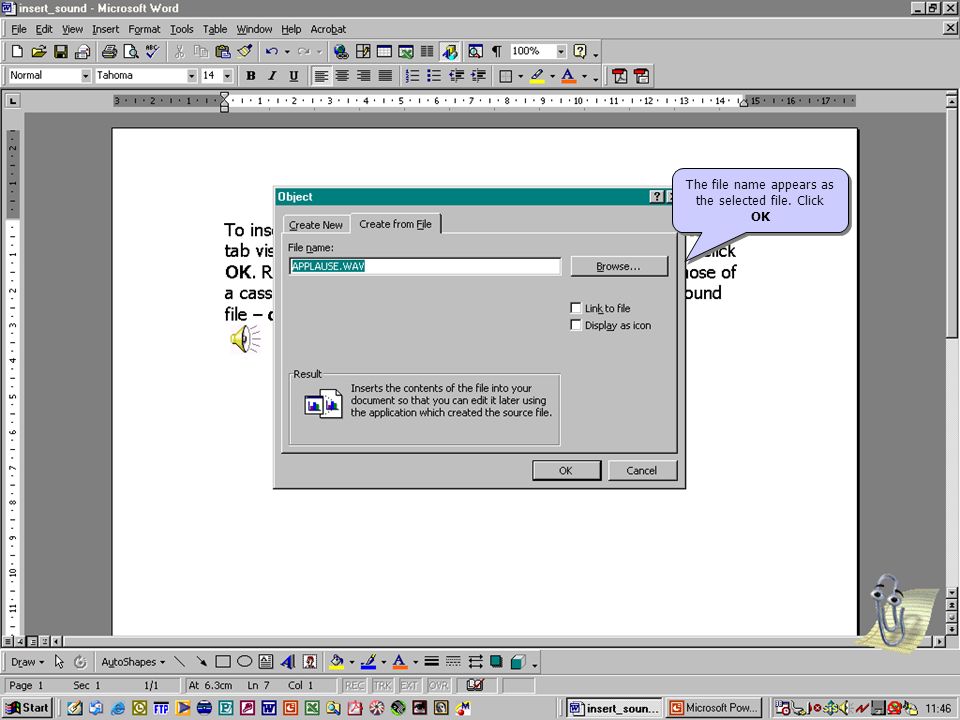Open the AutoShapes dropdown menu
Screen dimensions: 960x720
click(133, 662)
